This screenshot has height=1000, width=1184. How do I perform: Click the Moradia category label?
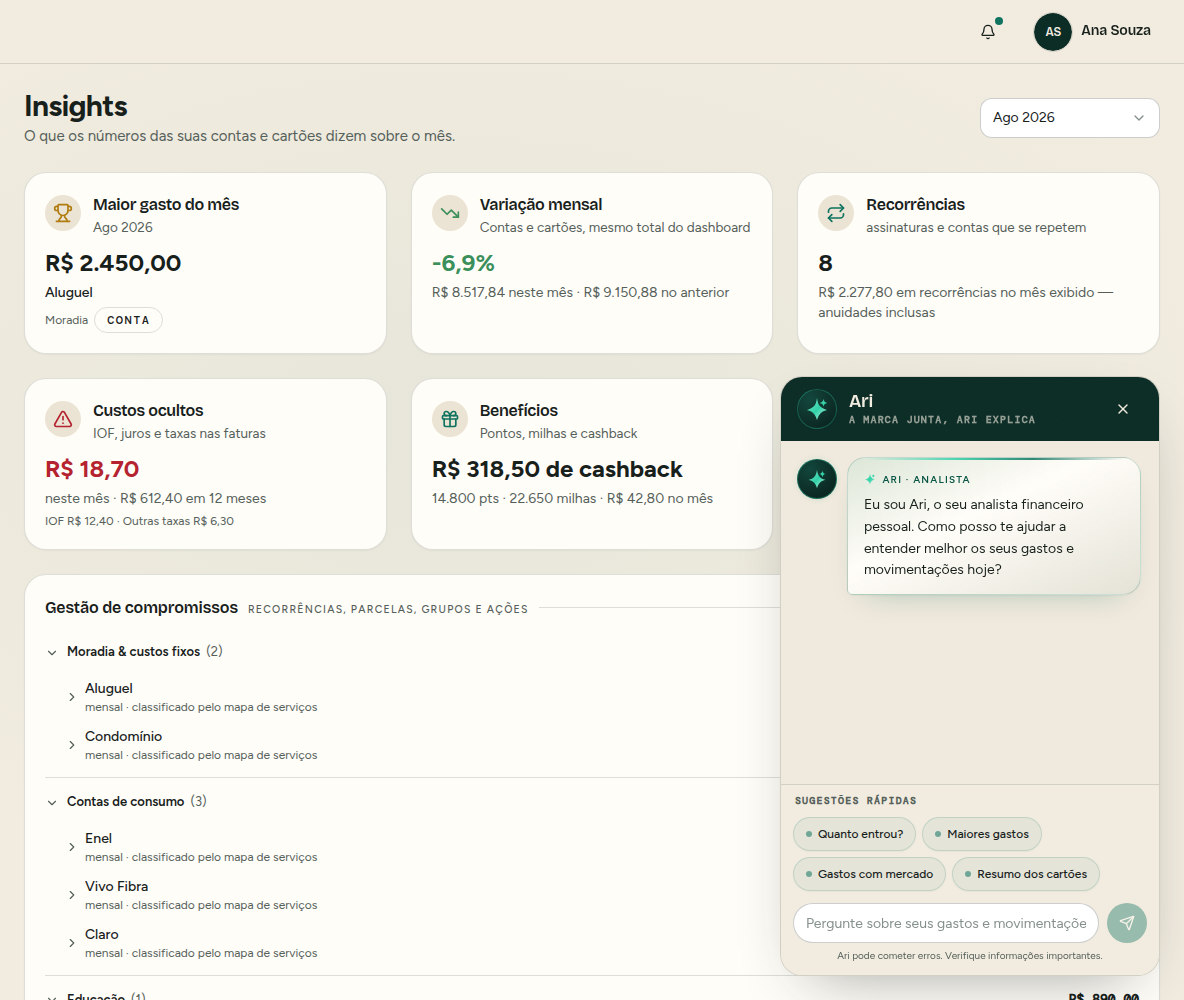[x=66, y=320]
